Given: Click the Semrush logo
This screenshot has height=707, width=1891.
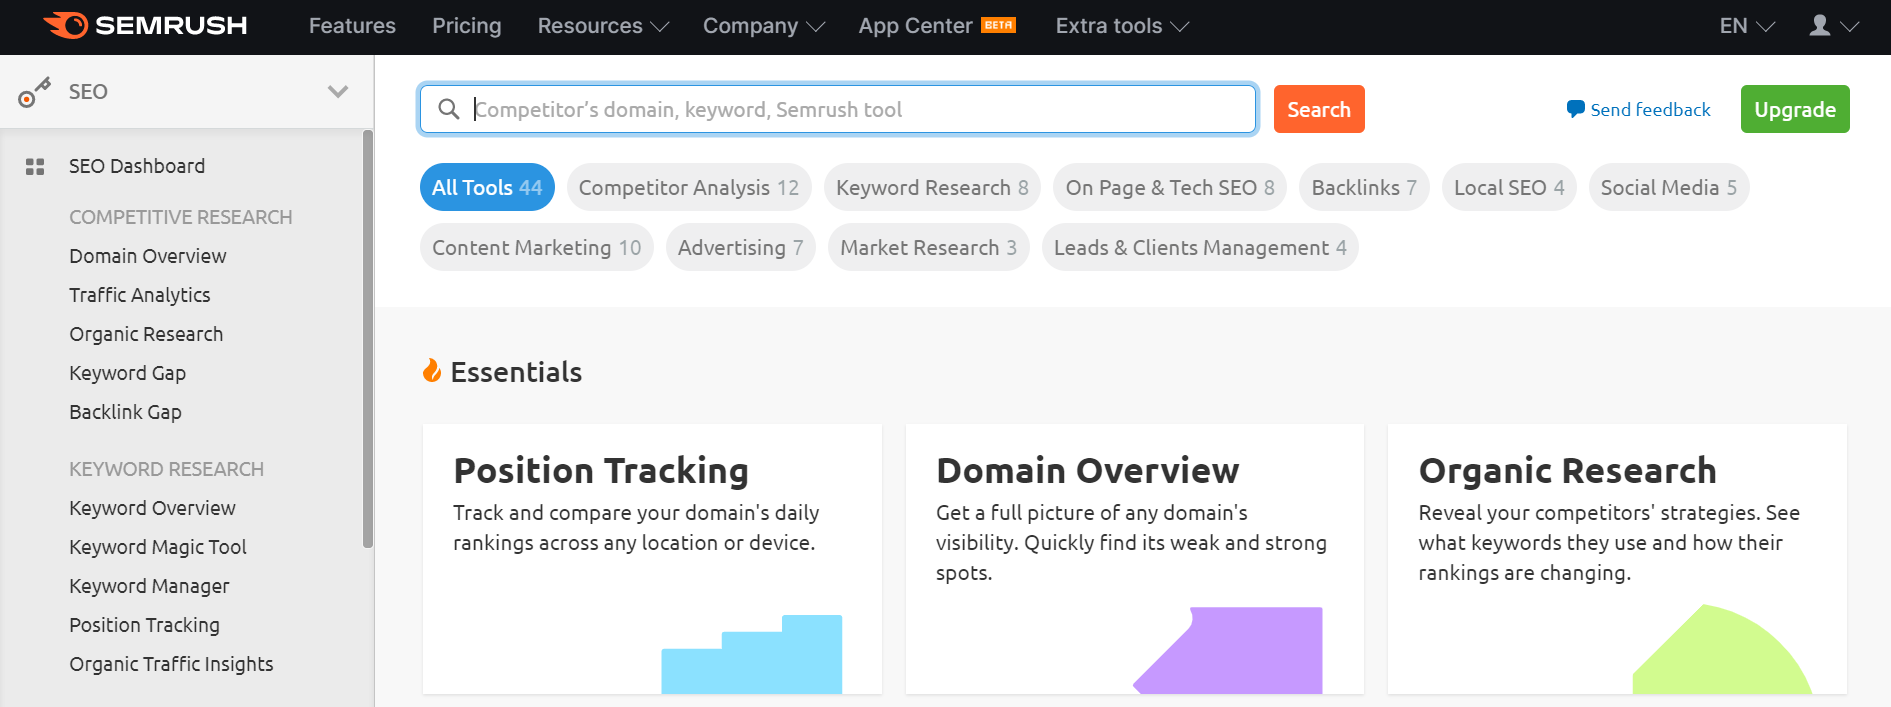Looking at the screenshot, I should click(x=146, y=25).
